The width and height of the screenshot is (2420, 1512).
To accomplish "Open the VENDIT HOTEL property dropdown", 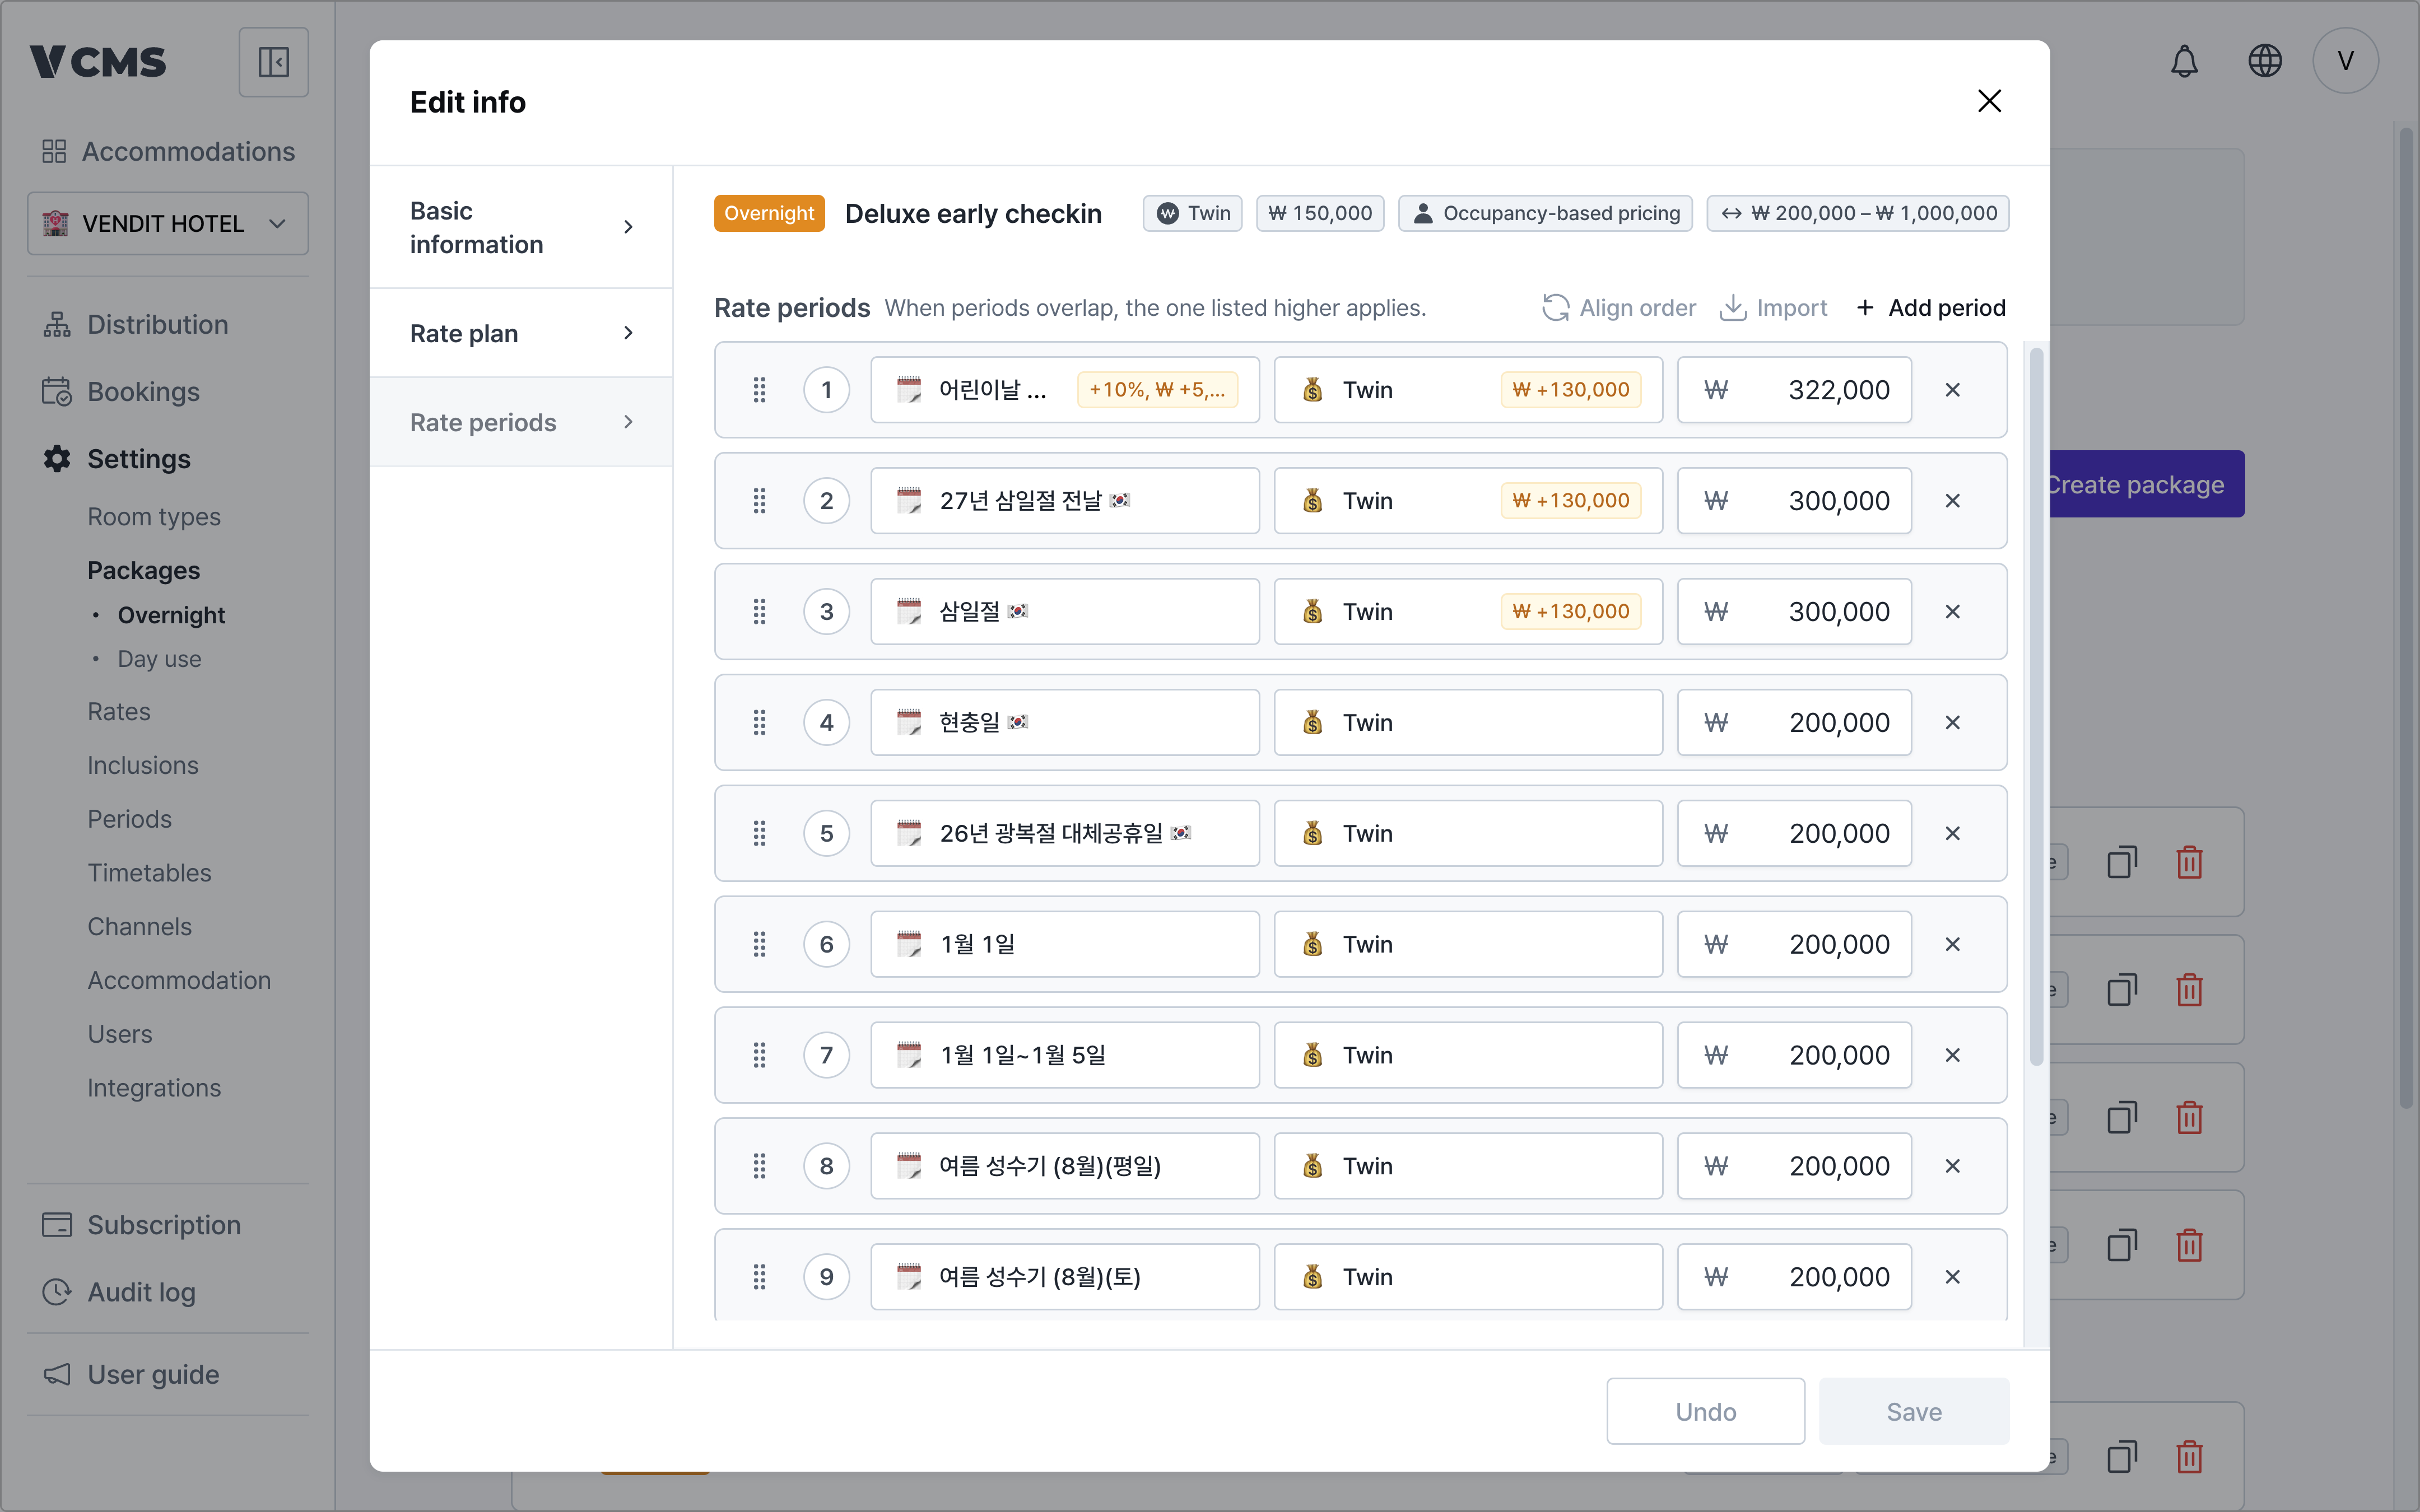I will pyautogui.click(x=168, y=224).
